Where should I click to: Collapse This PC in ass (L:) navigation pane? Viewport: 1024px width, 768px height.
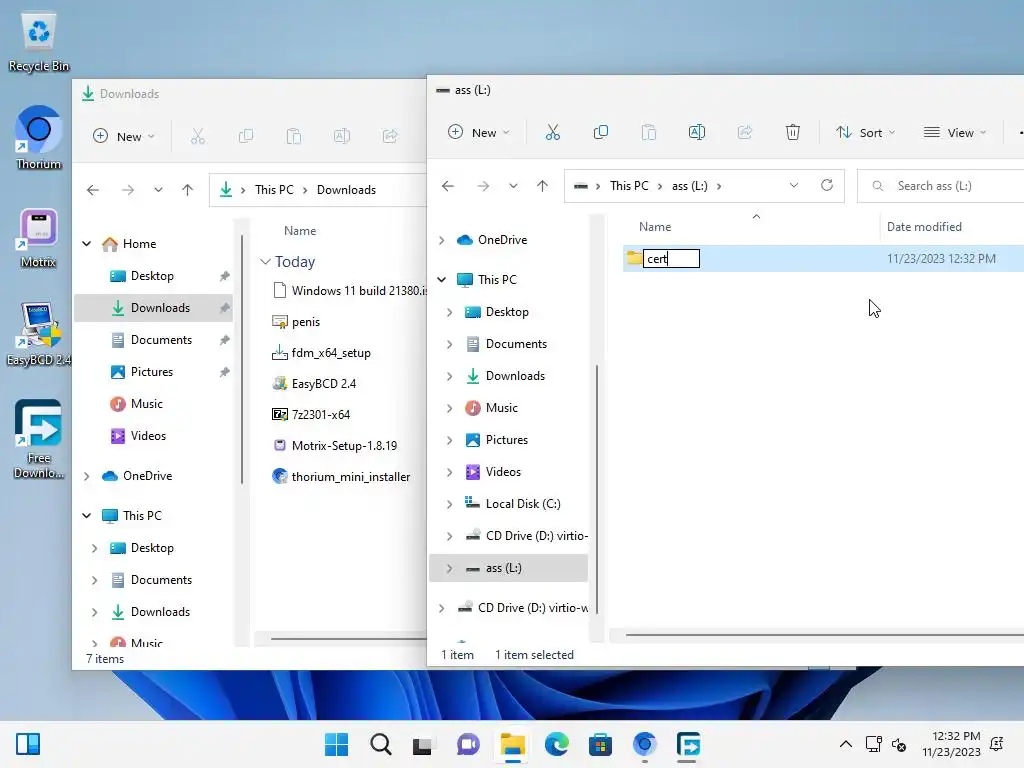click(x=442, y=280)
